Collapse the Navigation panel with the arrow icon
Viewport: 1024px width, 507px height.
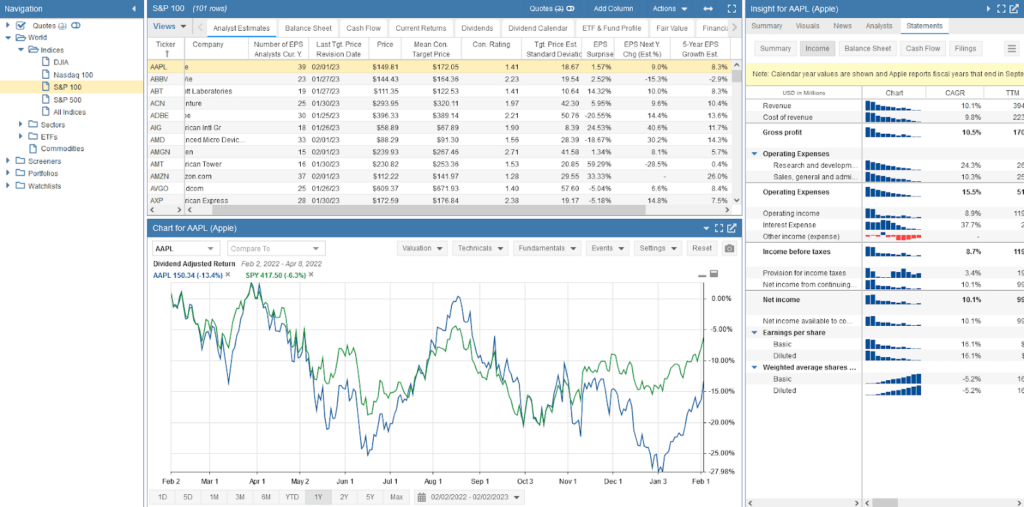134,9
